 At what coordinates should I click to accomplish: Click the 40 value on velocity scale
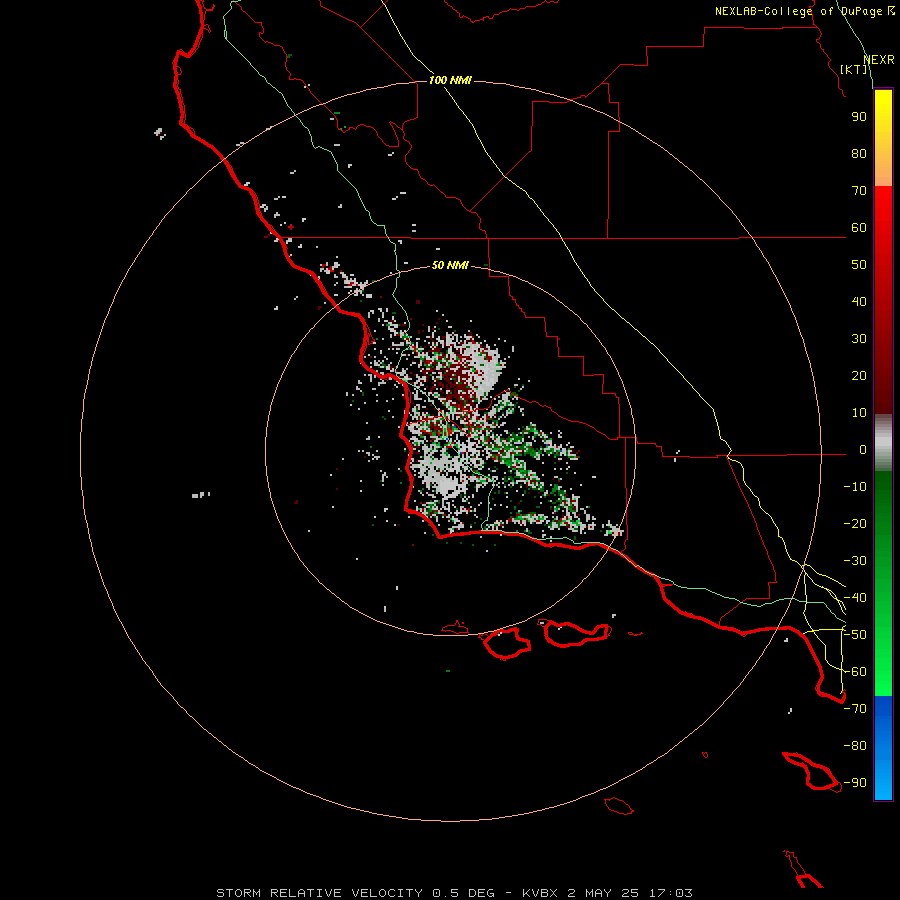[x=859, y=302]
